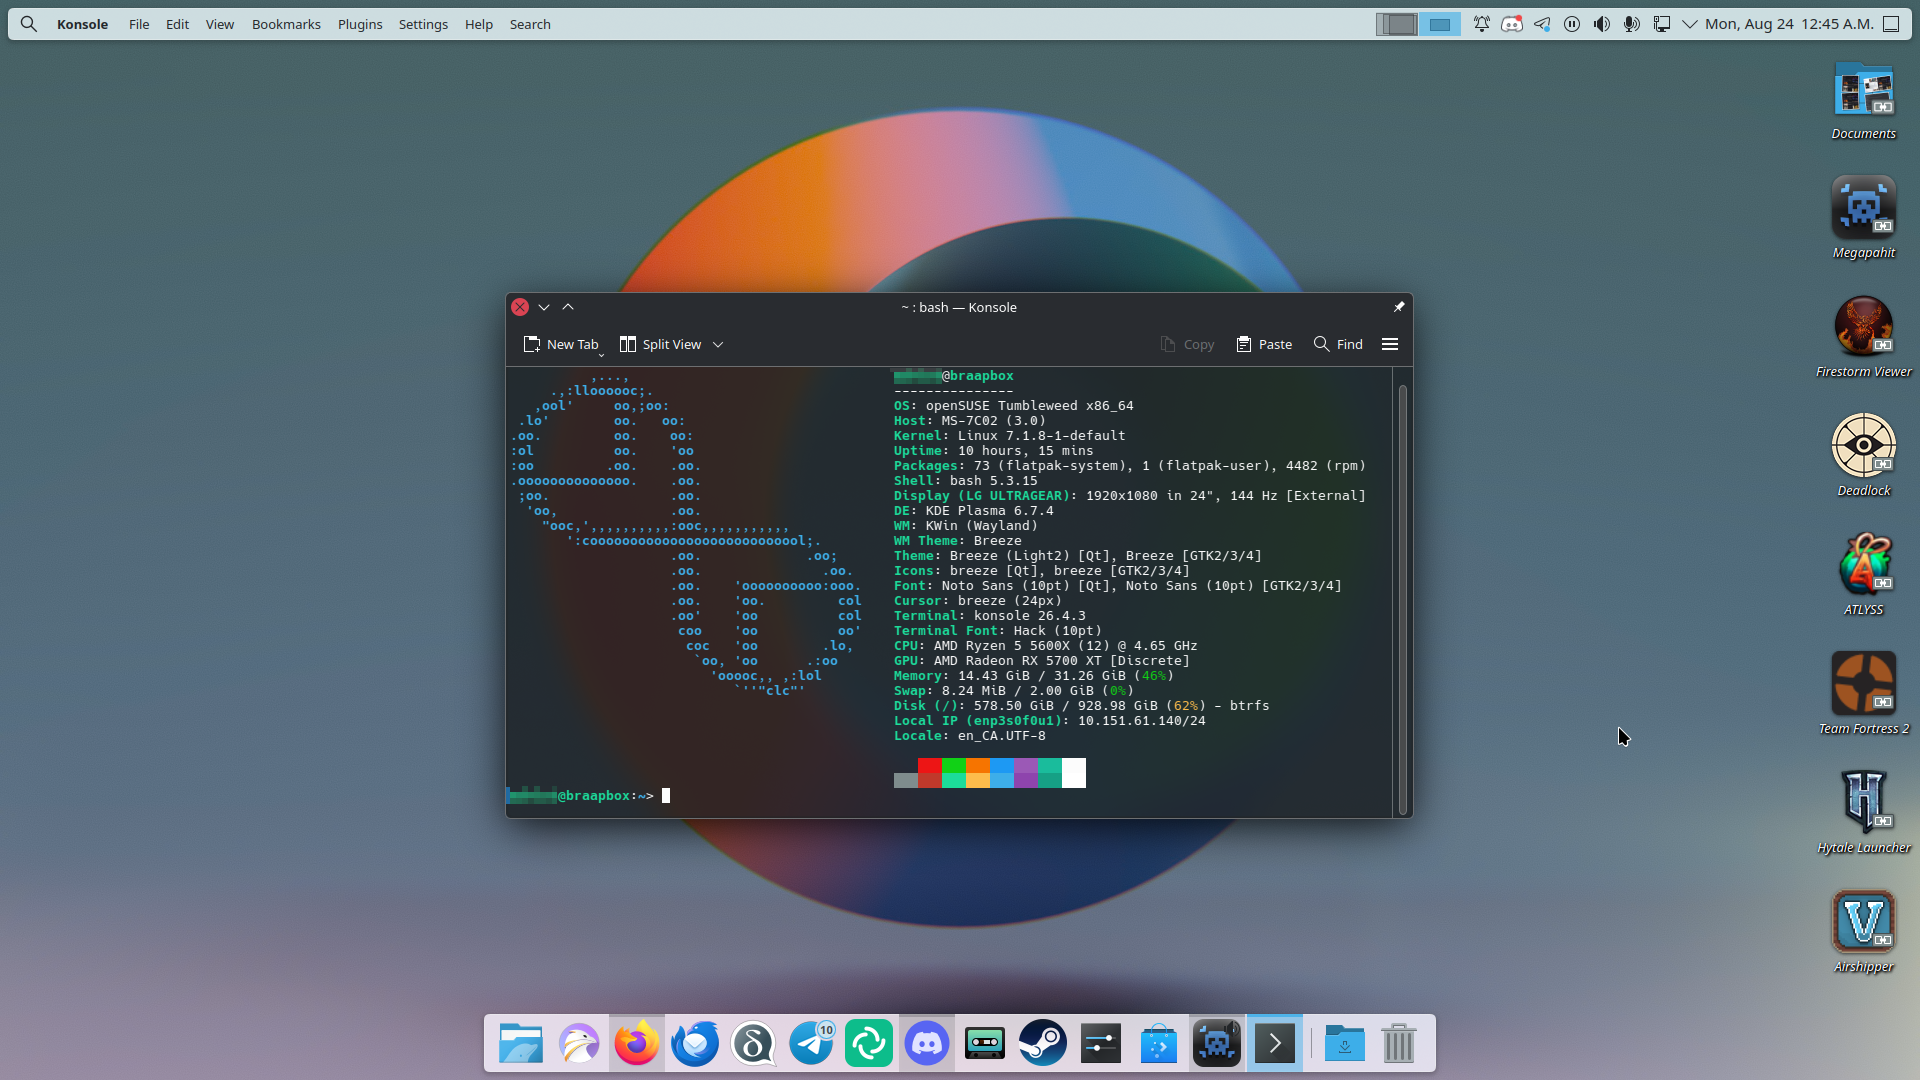Screen dimensions: 1920x1080
Task: Click the Find toolbar button
Action: pyautogui.click(x=1338, y=344)
